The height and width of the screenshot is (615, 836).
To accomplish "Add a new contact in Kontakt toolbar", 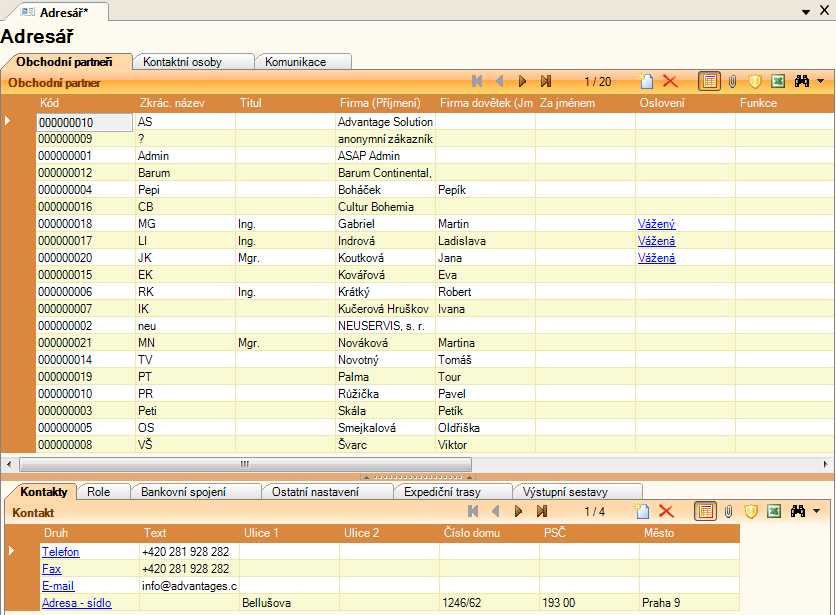I will [644, 512].
